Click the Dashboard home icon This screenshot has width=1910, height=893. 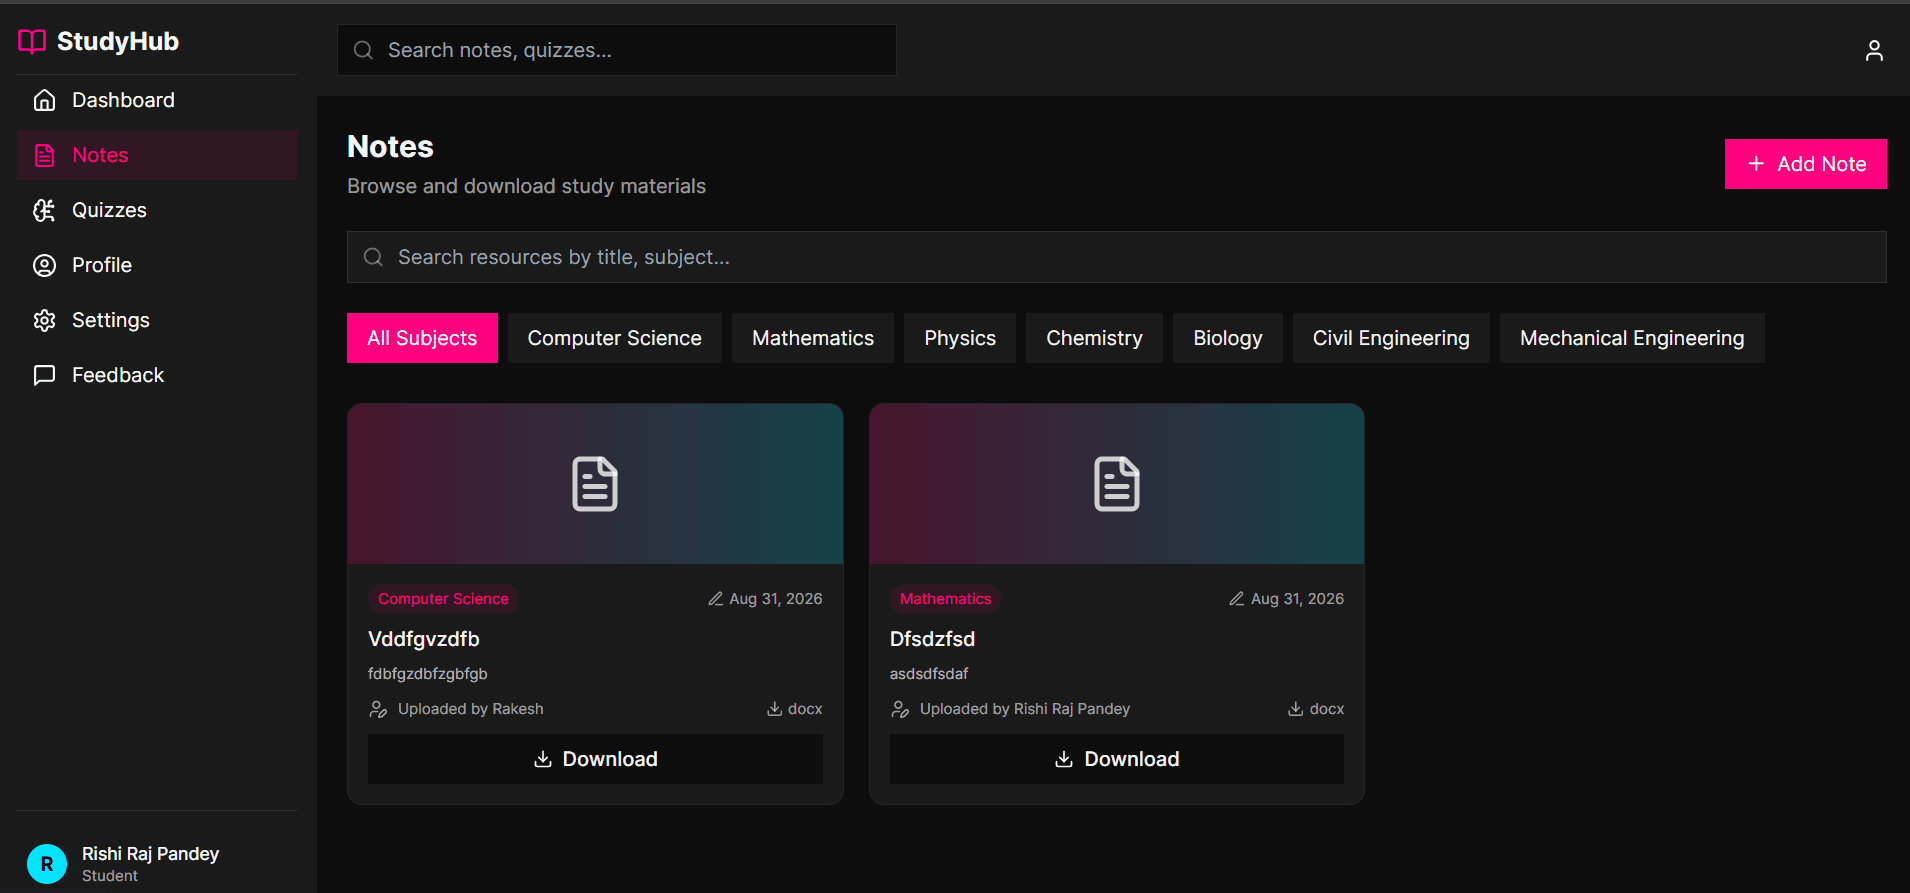[x=44, y=100]
